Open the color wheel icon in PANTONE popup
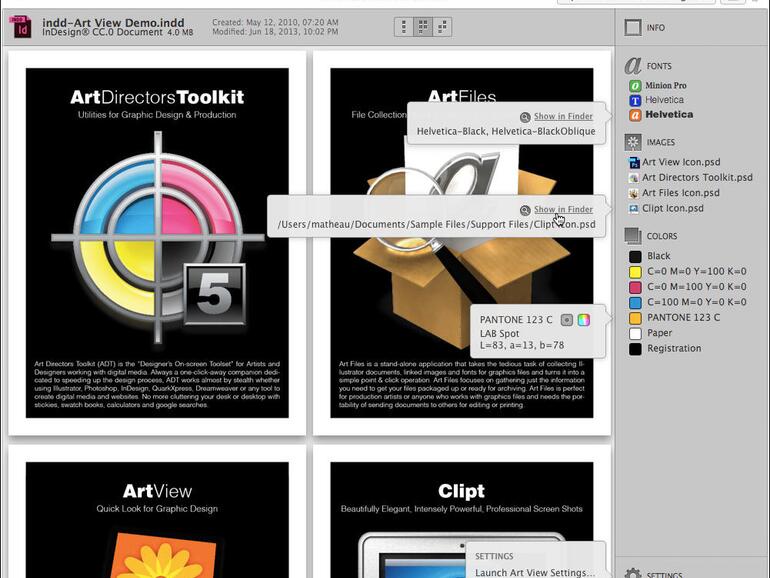Image resolution: width=770 pixels, height=578 pixels. pos(583,320)
